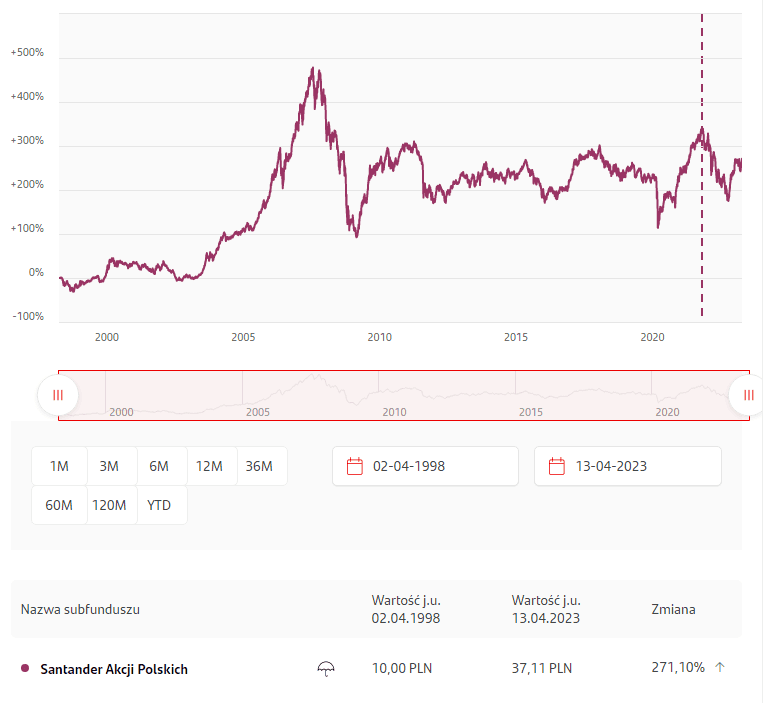Set the range to 120M
Viewport: 763px width, 703px height.
[109, 505]
